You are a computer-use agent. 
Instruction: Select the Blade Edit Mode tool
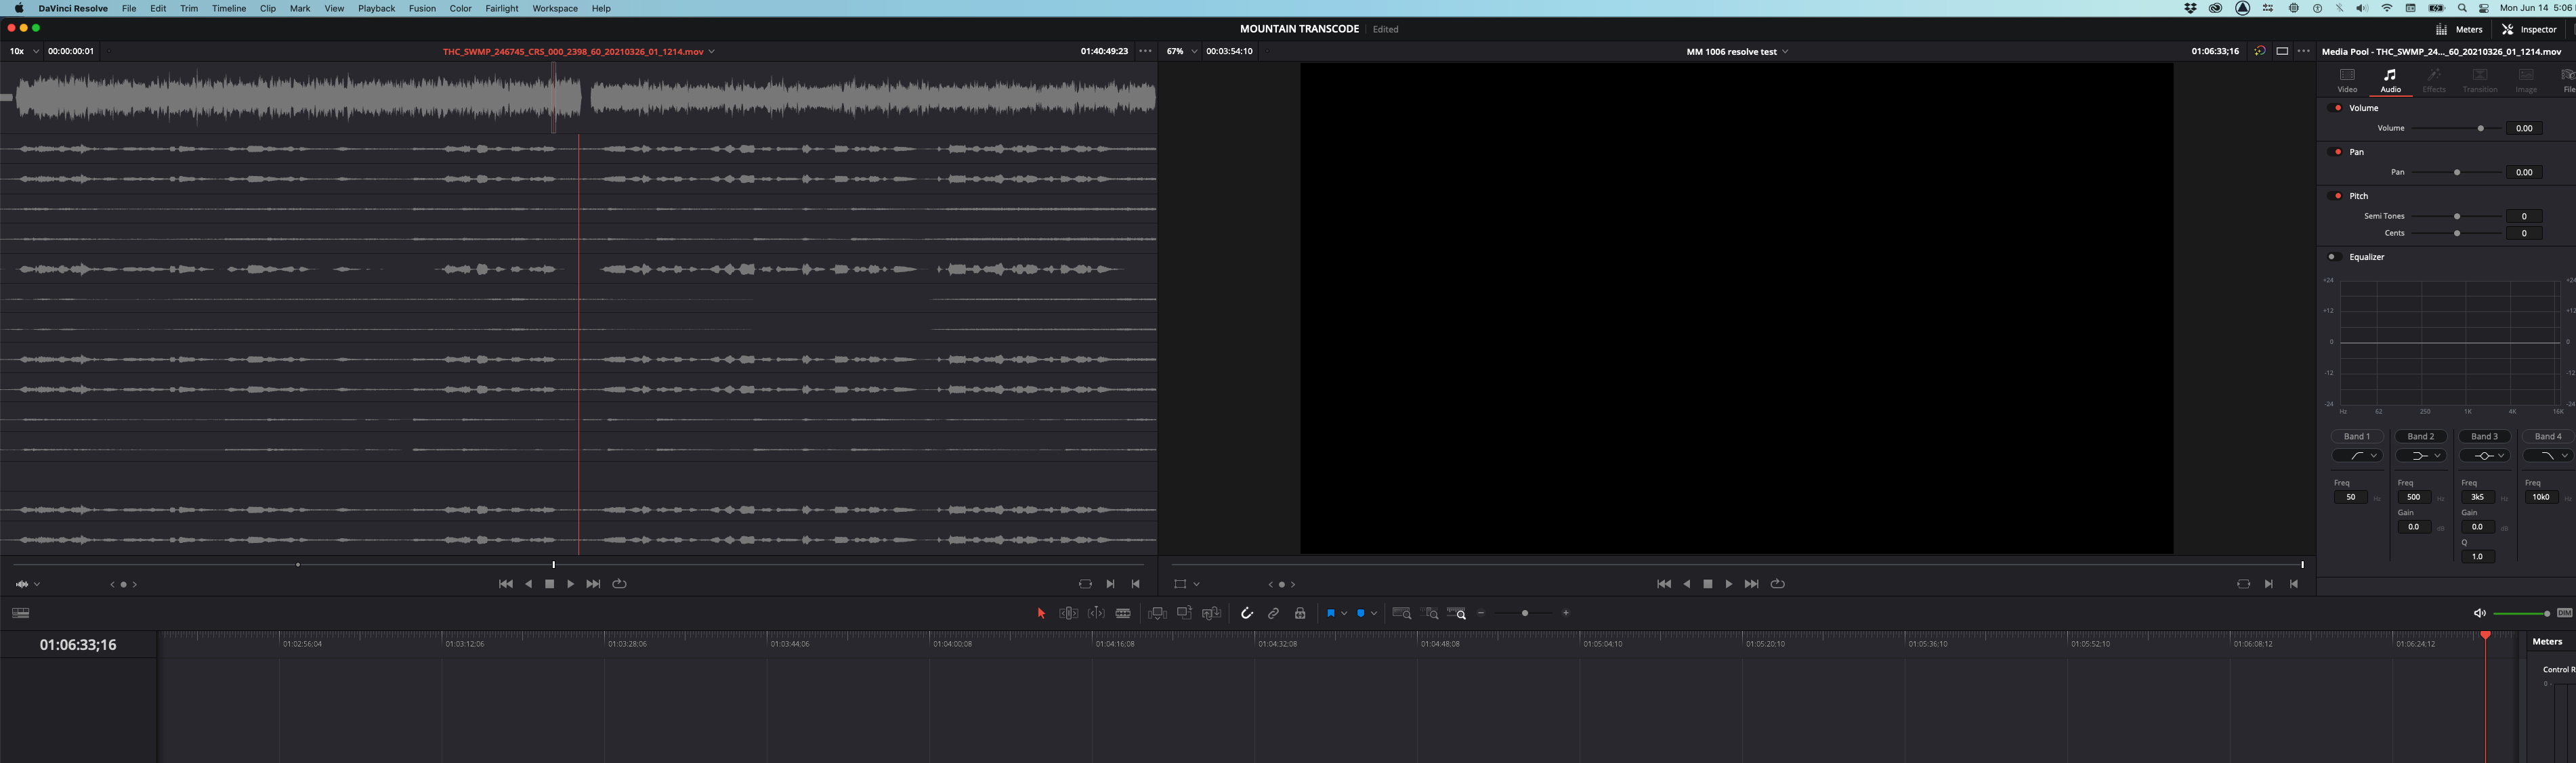[x=1123, y=613]
